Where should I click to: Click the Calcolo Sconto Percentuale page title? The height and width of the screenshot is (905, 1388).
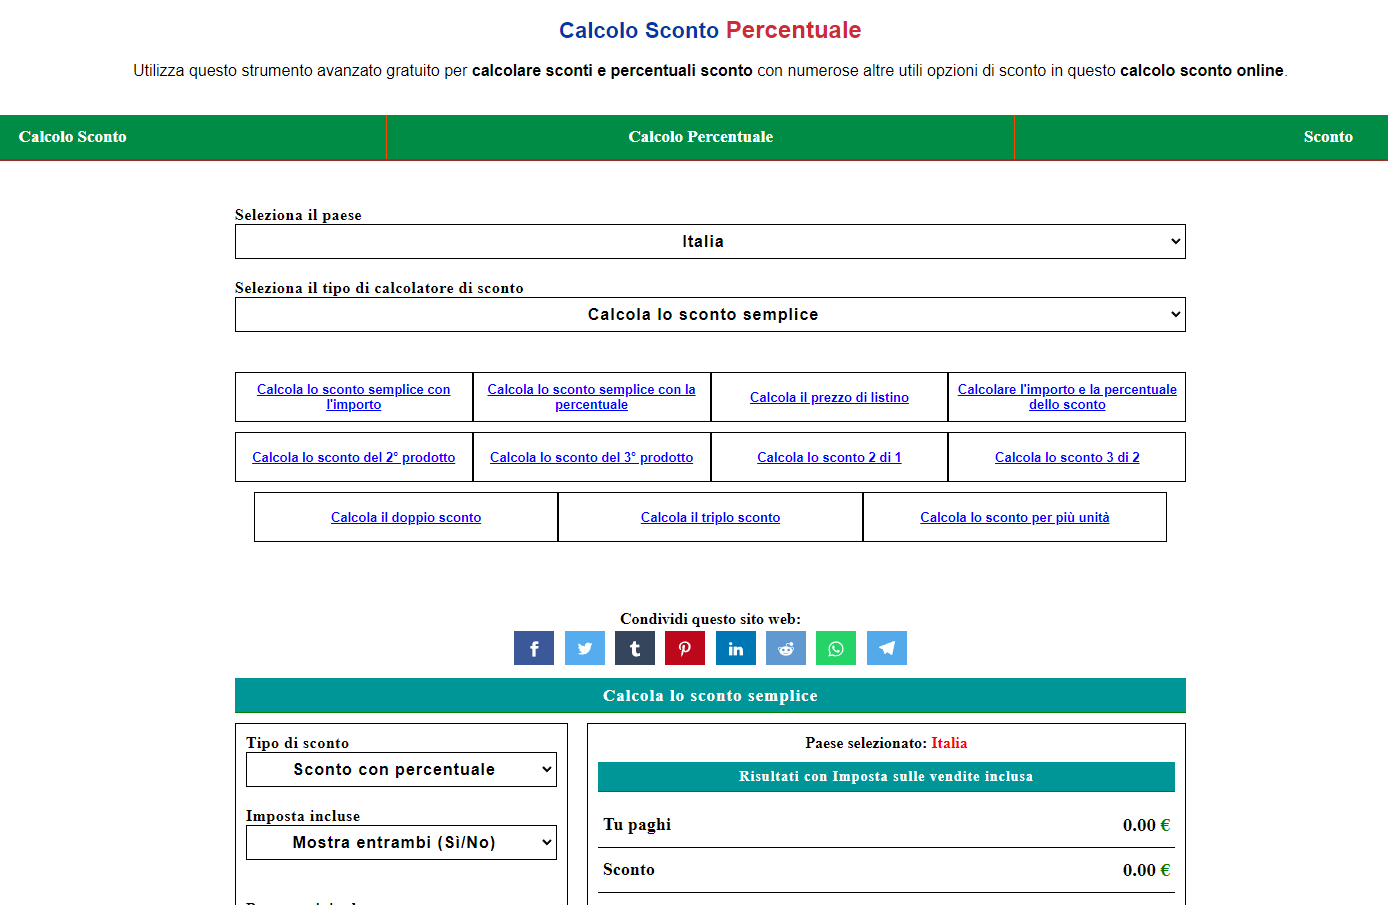(x=710, y=30)
